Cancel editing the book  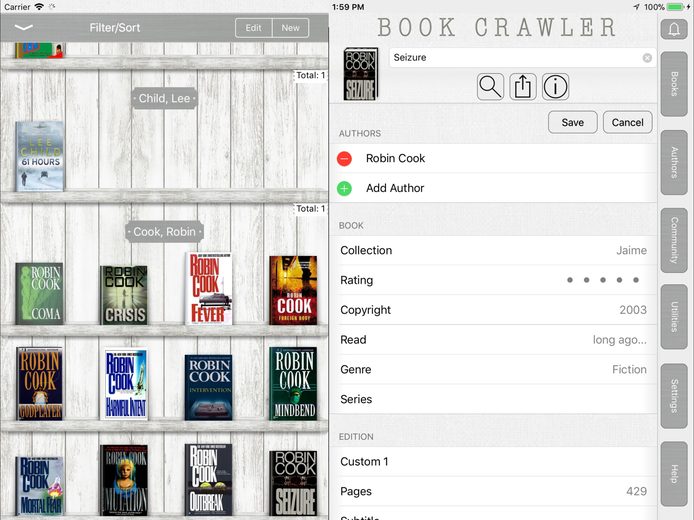point(627,123)
